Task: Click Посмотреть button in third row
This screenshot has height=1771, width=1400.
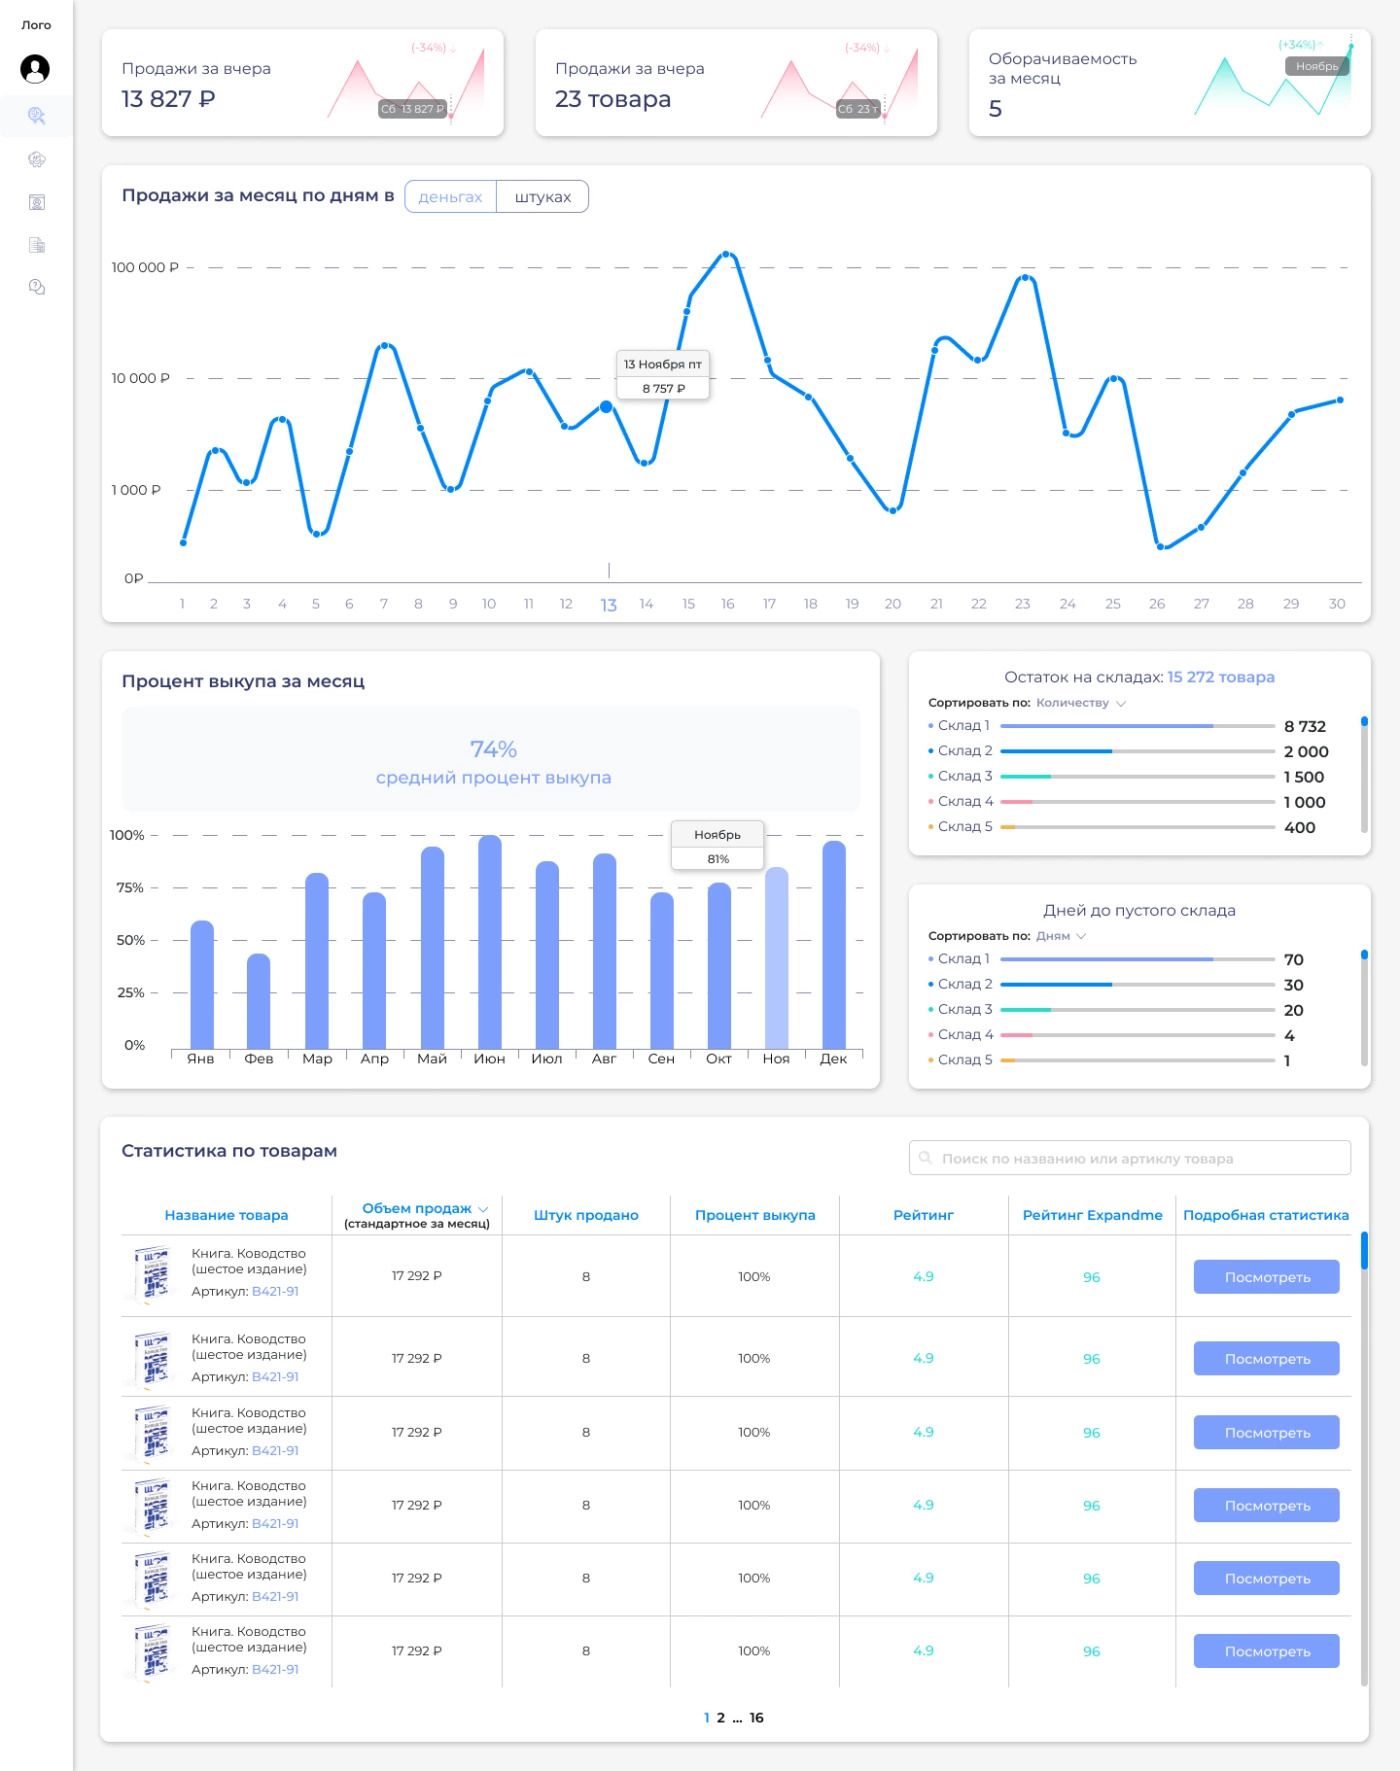Action: [x=1266, y=1433]
